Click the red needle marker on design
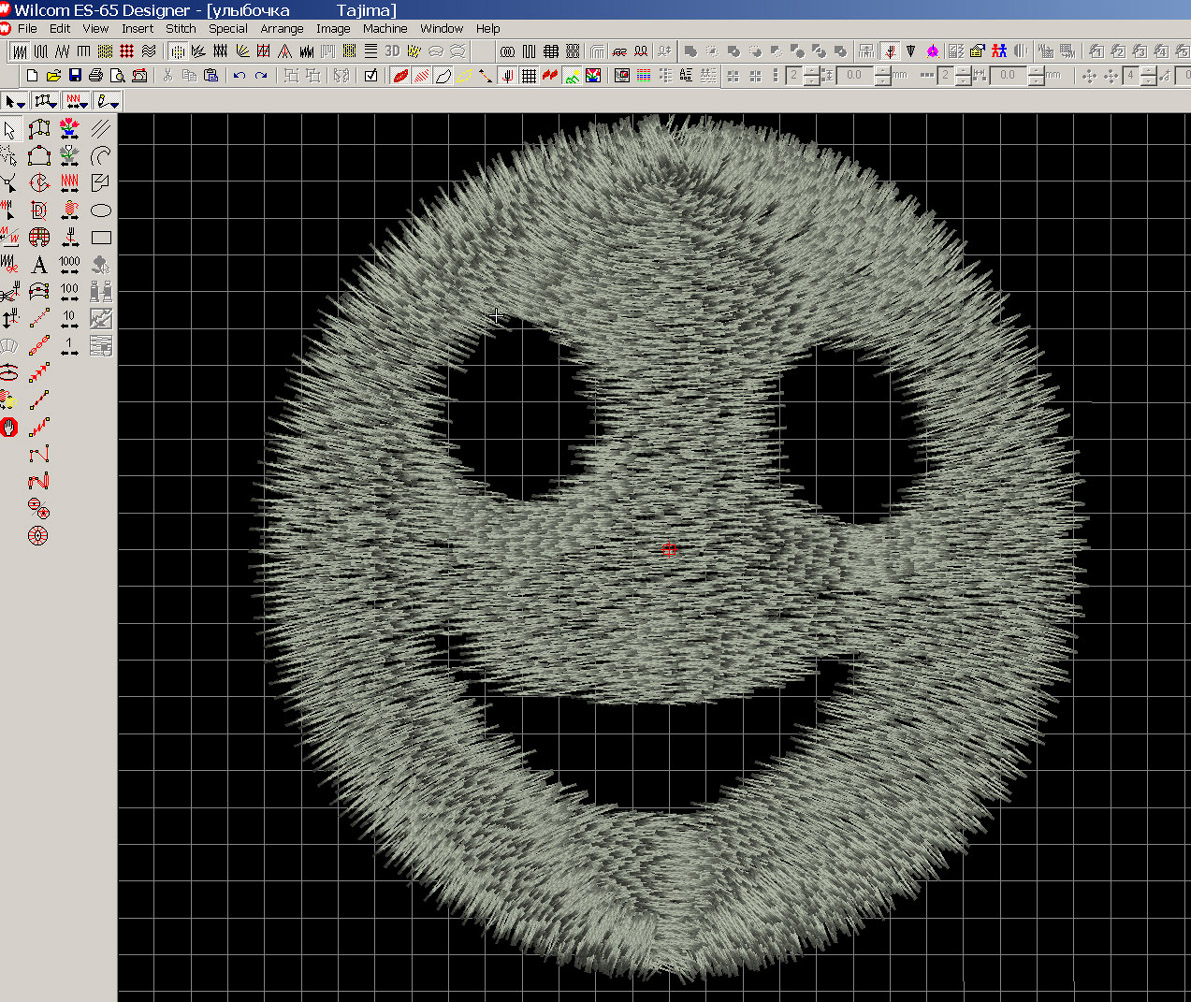This screenshot has height=1002, width=1191. 669,549
